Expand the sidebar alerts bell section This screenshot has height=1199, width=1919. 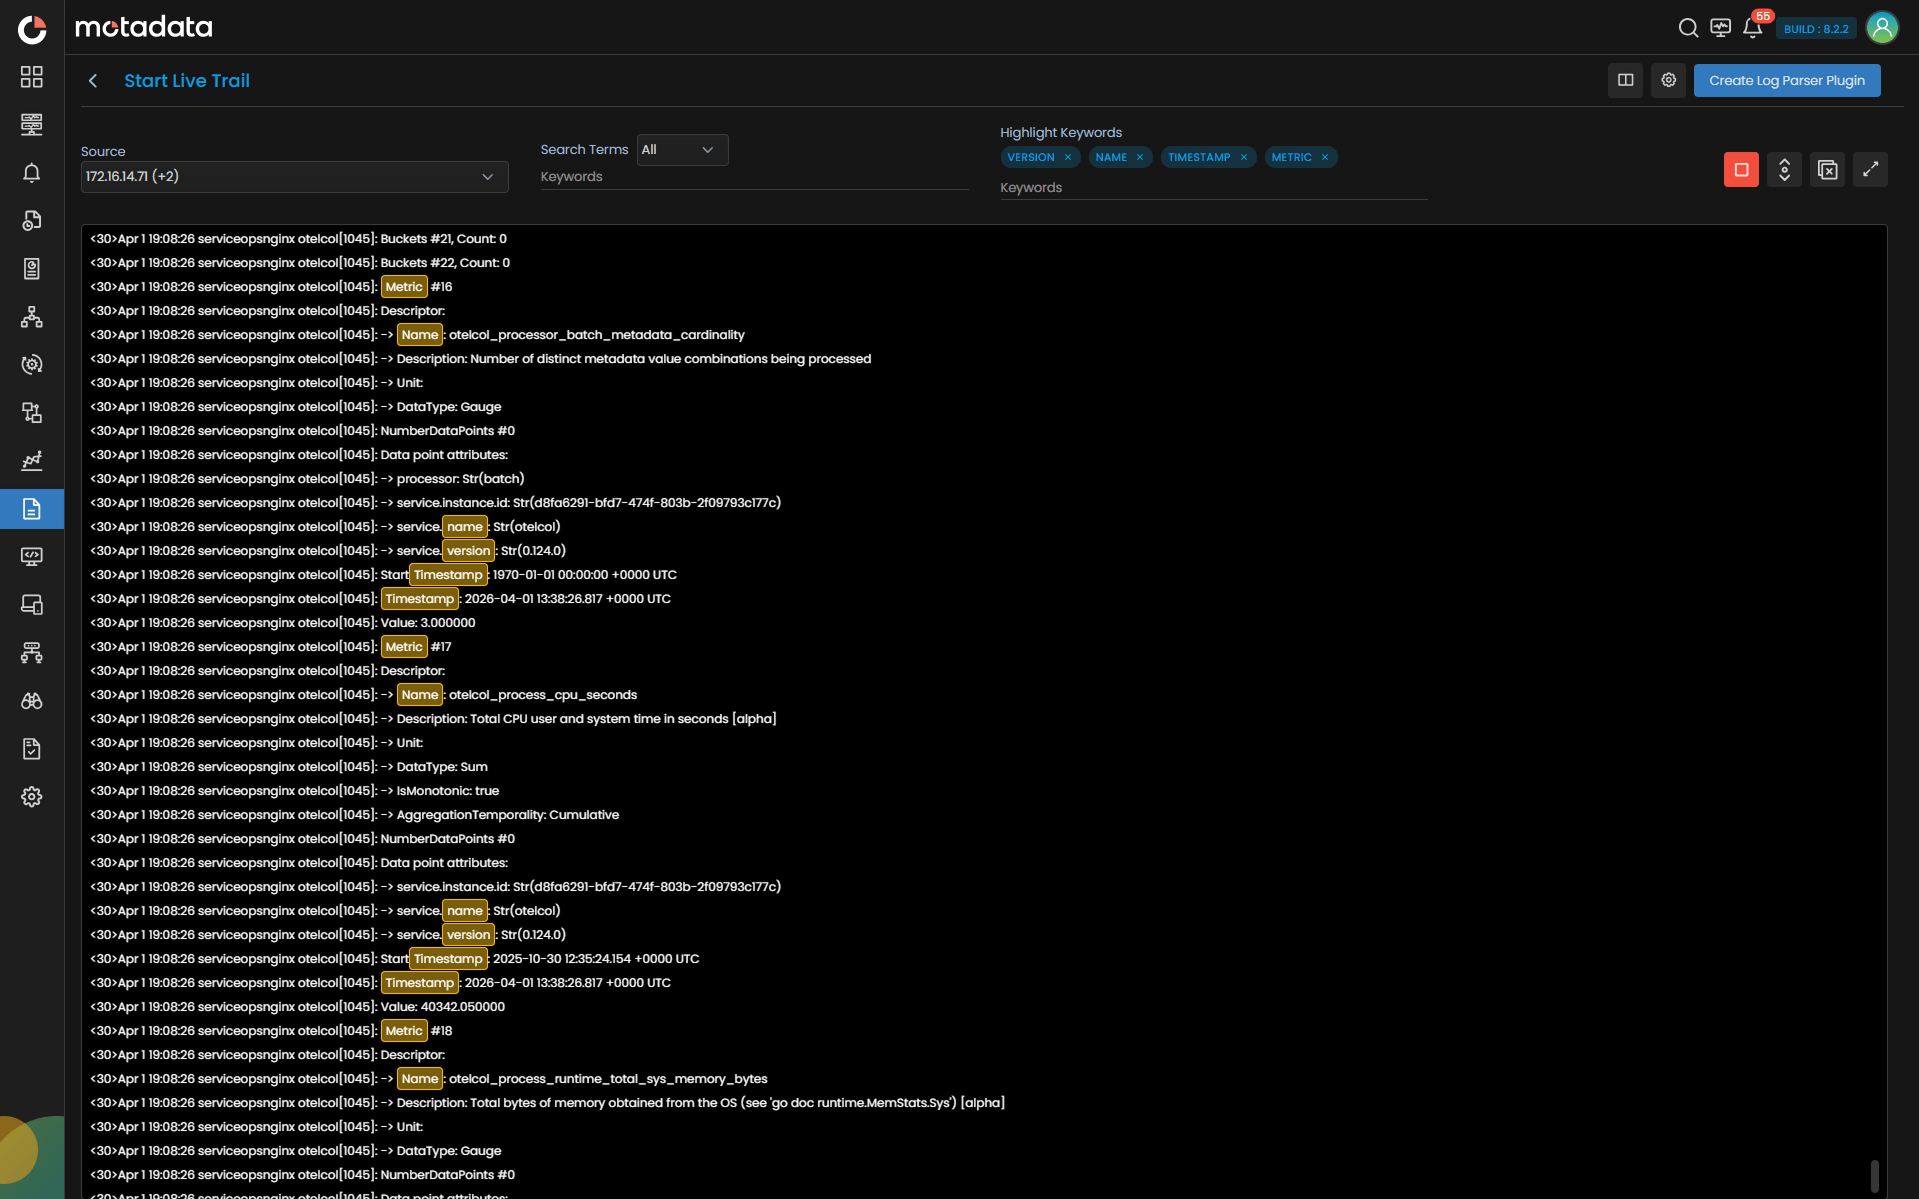pos(31,172)
